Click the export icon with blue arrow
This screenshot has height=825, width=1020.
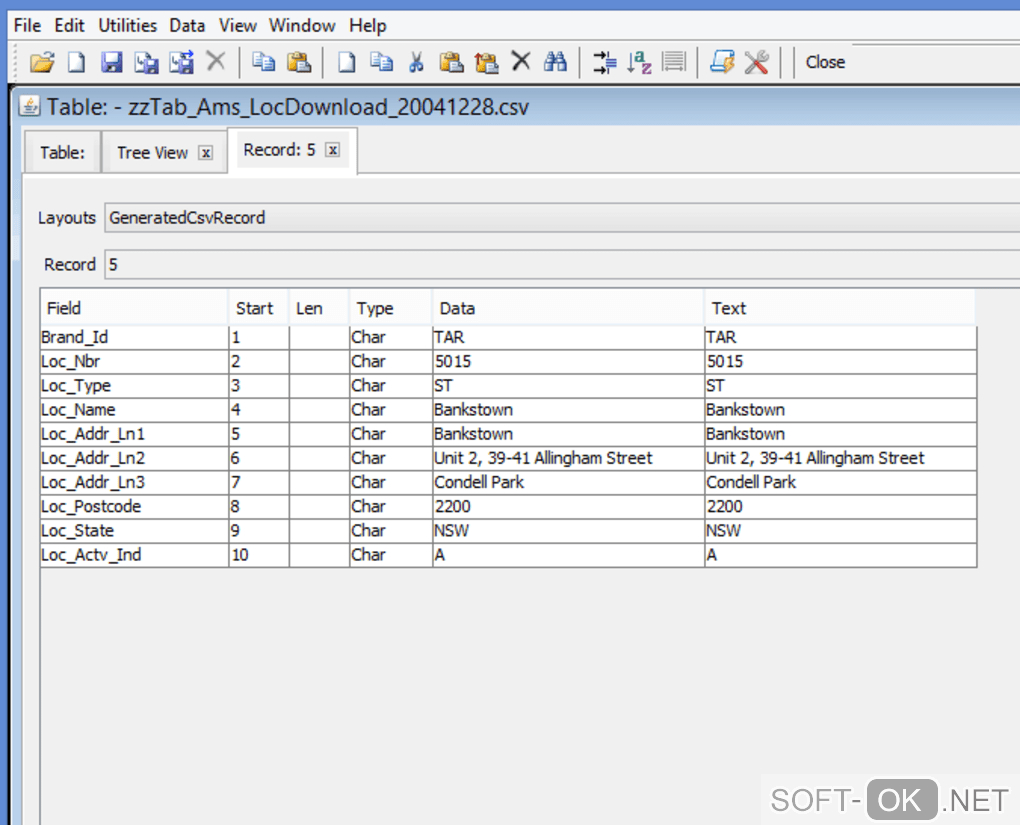181,62
